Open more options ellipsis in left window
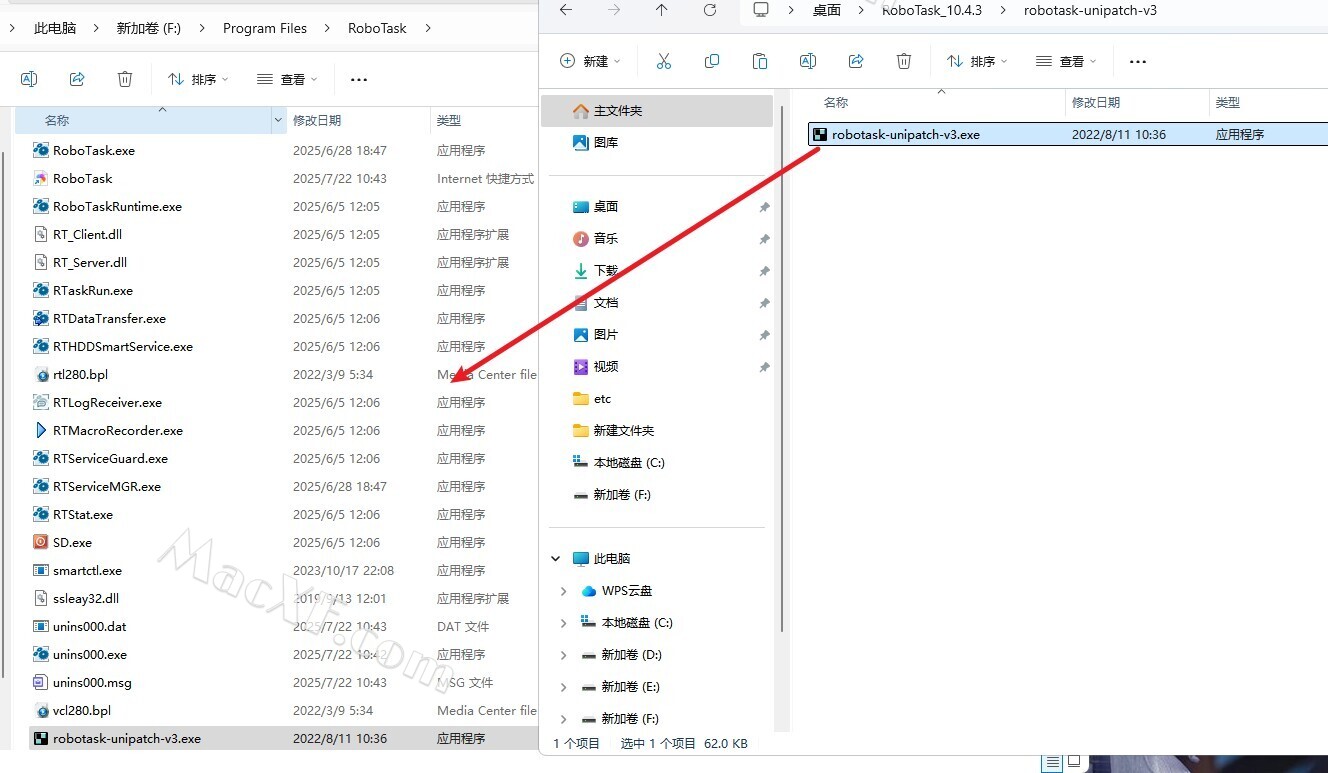The width and height of the screenshot is (1328, 773). point(359,79)
